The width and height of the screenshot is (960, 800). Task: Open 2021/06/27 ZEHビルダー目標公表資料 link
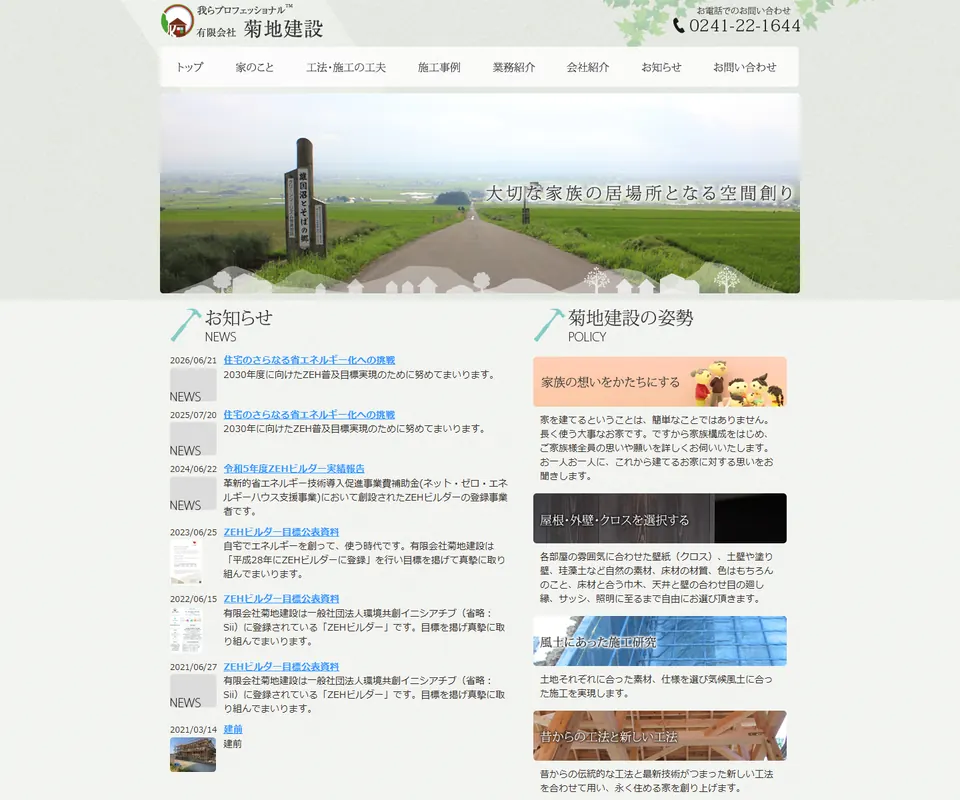click(x=281, y=667)
